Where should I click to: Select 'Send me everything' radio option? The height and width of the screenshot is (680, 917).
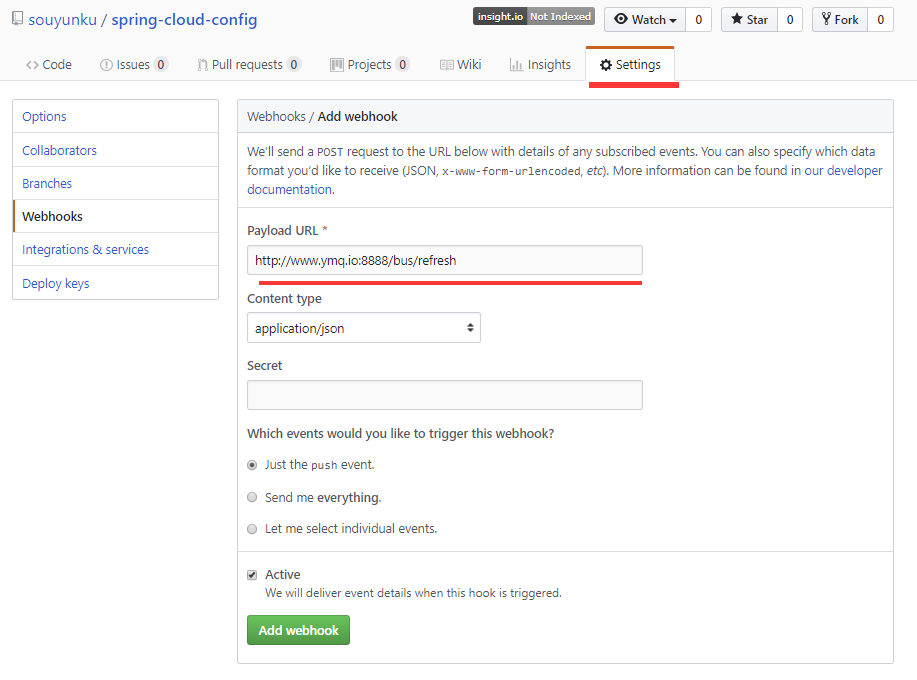pyautogui.click(x=252, y=497)
